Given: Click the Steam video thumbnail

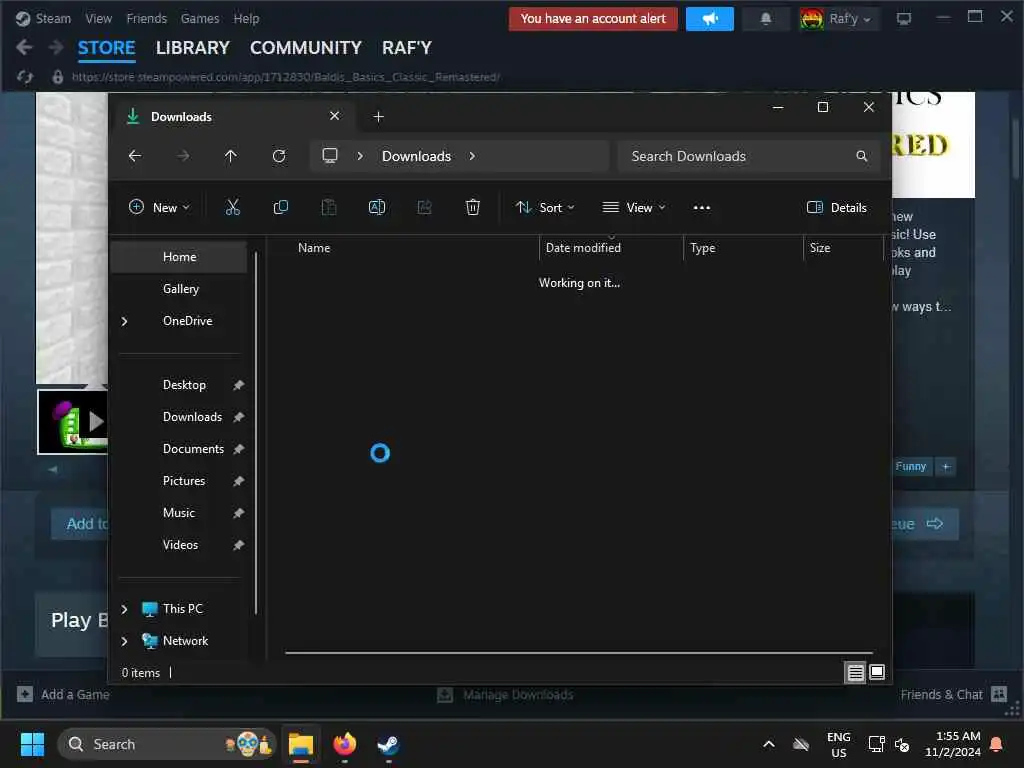Looking at the screenshot, I should pos(73,422).
